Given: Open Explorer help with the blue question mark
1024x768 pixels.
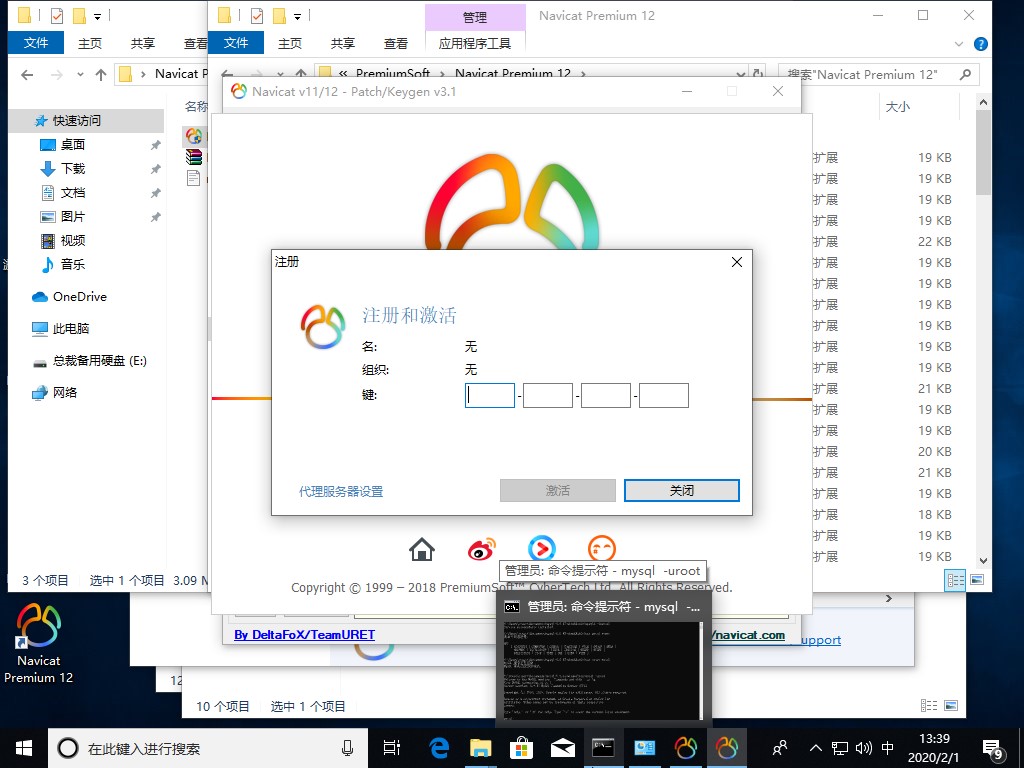Looking at the screenshot, I should point(980,44).
